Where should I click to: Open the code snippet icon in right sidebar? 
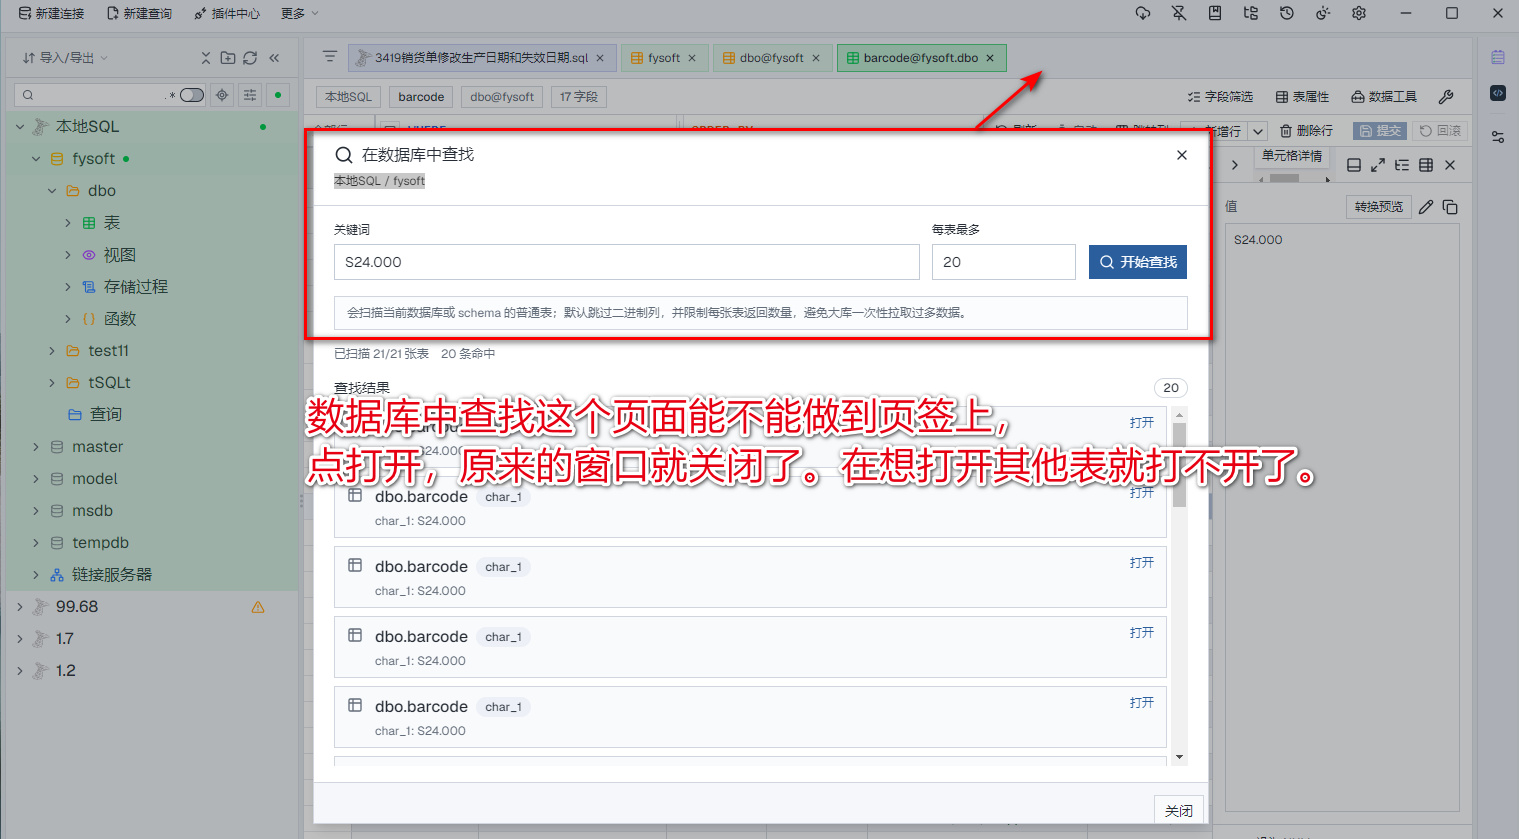[x=1498, y=93]
